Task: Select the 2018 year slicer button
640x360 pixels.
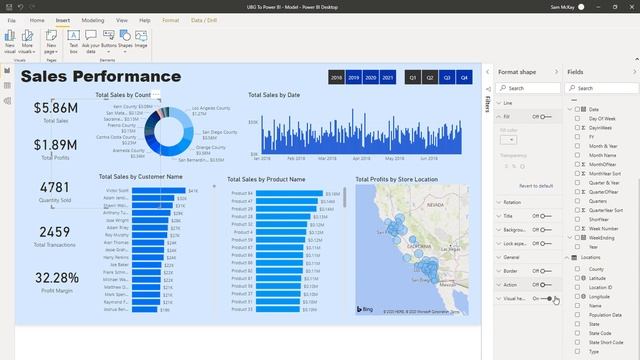Action: (337, 78)
